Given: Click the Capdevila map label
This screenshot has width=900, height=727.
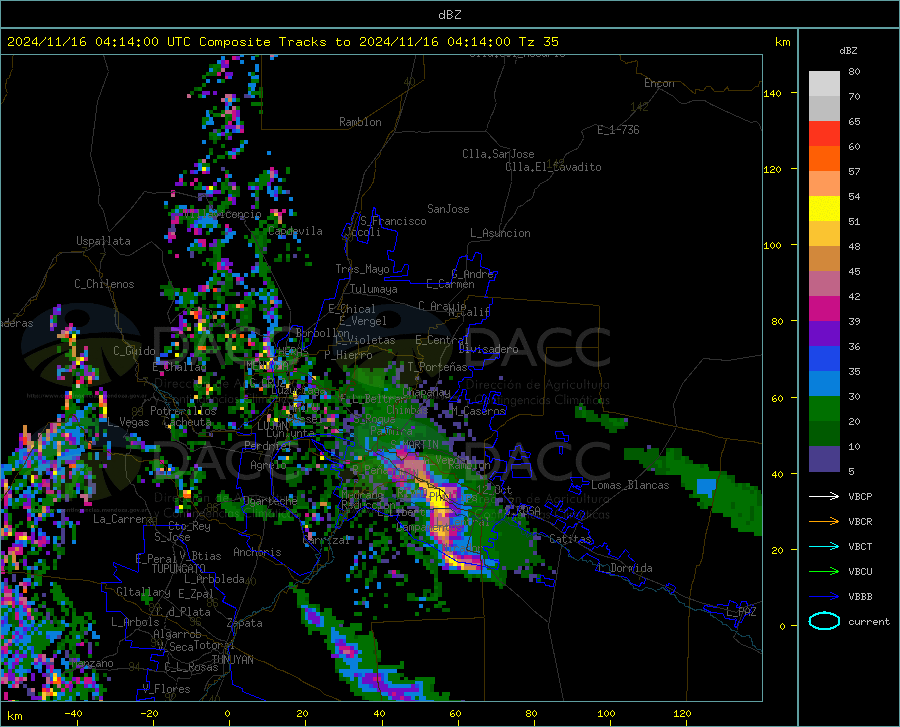Looking at the screenshot, I should [x=295, y=231].
